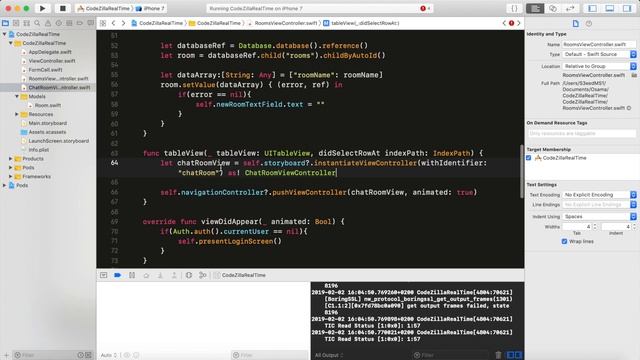Open the Source Control navigator tab
640x360 pixels.
click(x=16, y=23)
